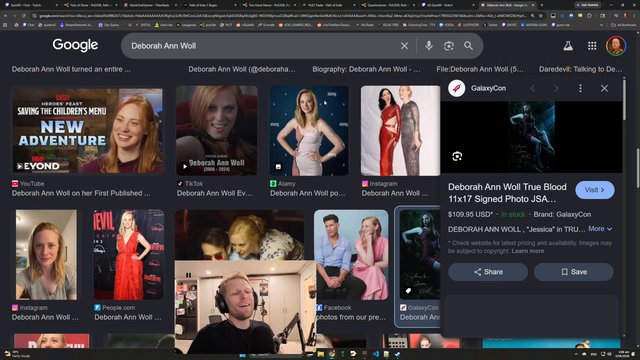This screenshot has width=640, height=360.
Task: Open the All Bookmarks folder
Action: pyautogui.click(x=624, y=25)
